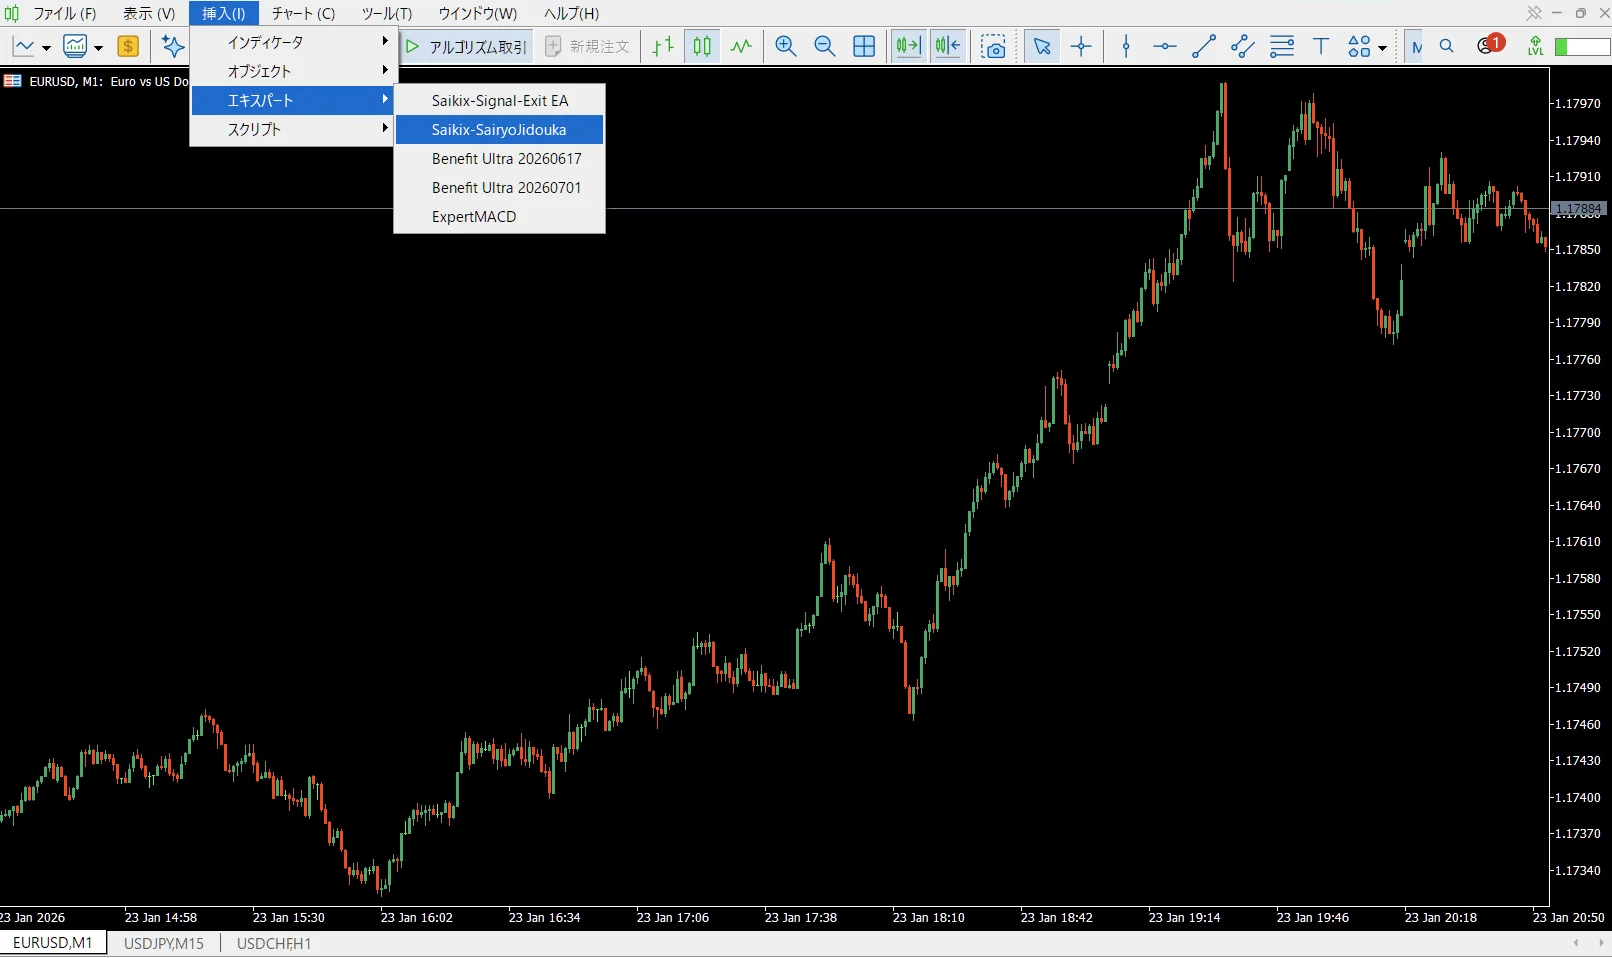Choose ExpertMACD expert

point(499,216)
